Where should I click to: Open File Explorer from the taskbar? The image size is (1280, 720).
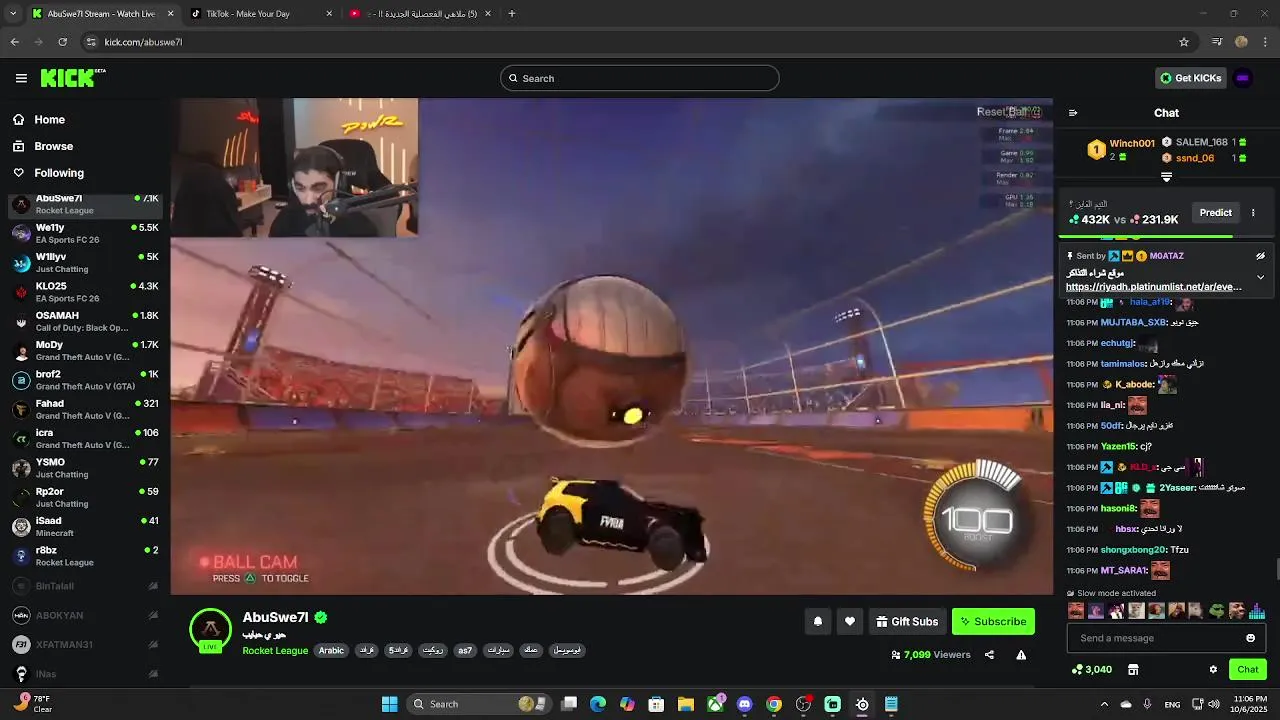[686, 704]
